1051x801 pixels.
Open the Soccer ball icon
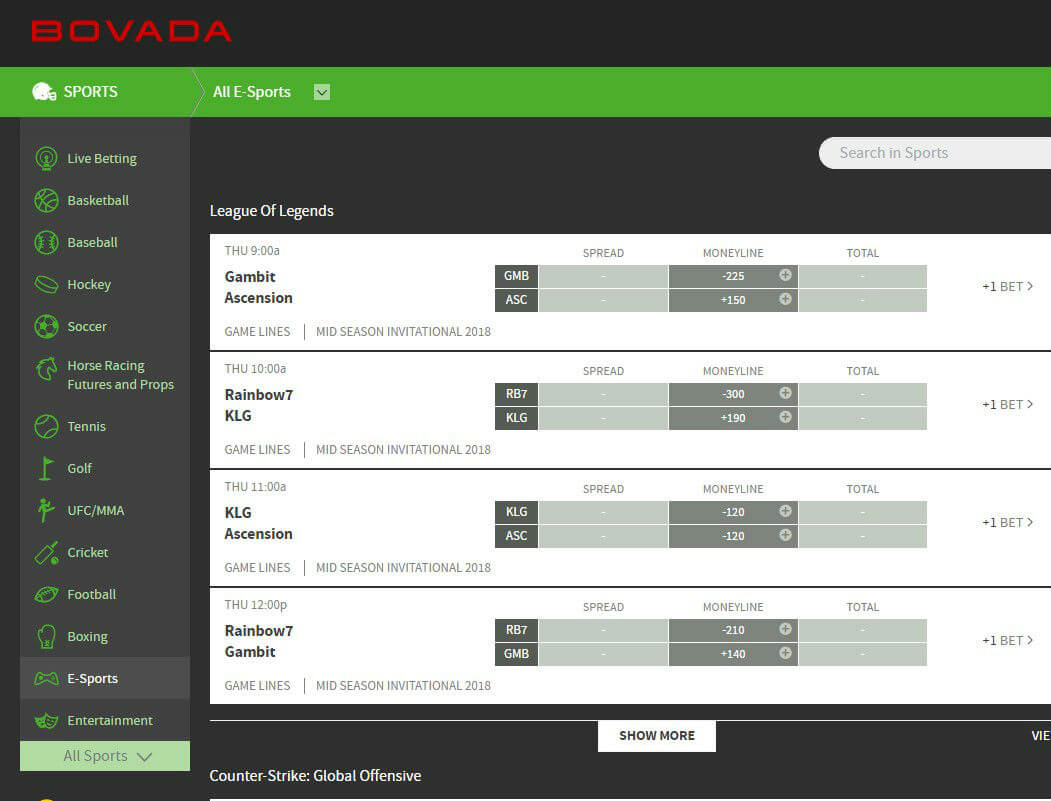tap(46, 326)
